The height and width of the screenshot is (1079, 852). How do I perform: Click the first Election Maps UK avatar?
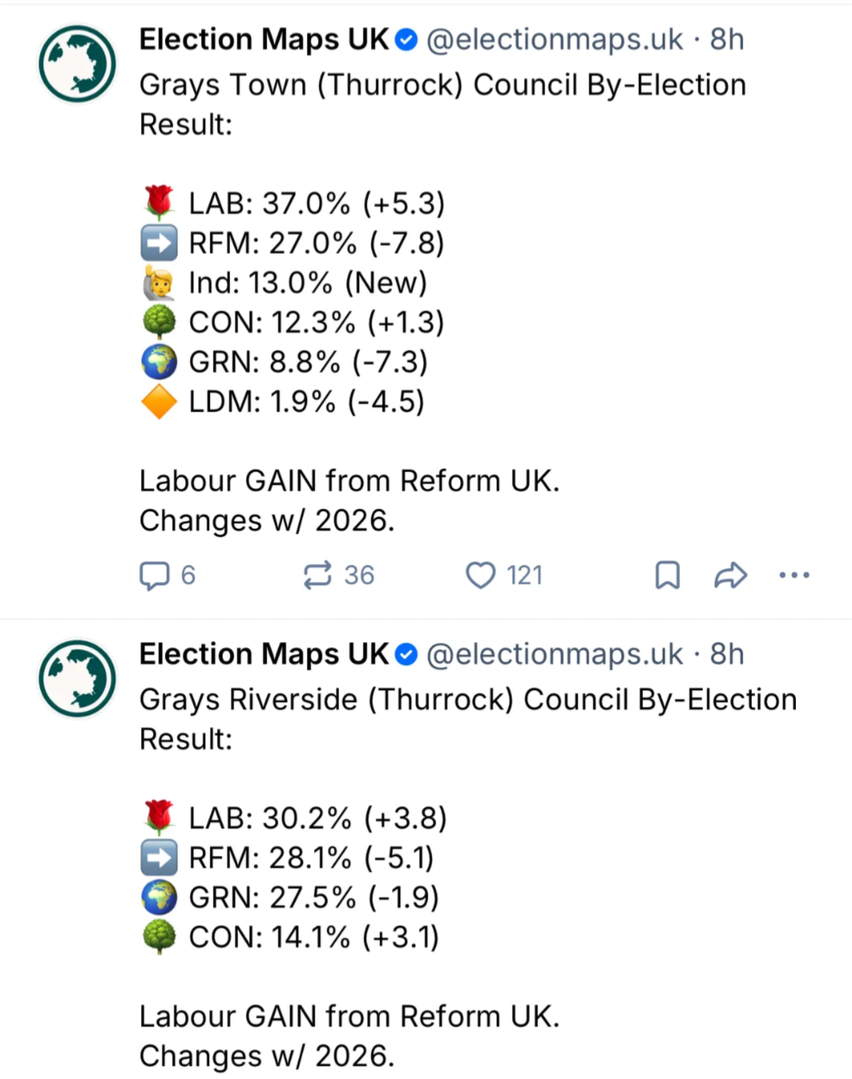[x=78, y=64]
